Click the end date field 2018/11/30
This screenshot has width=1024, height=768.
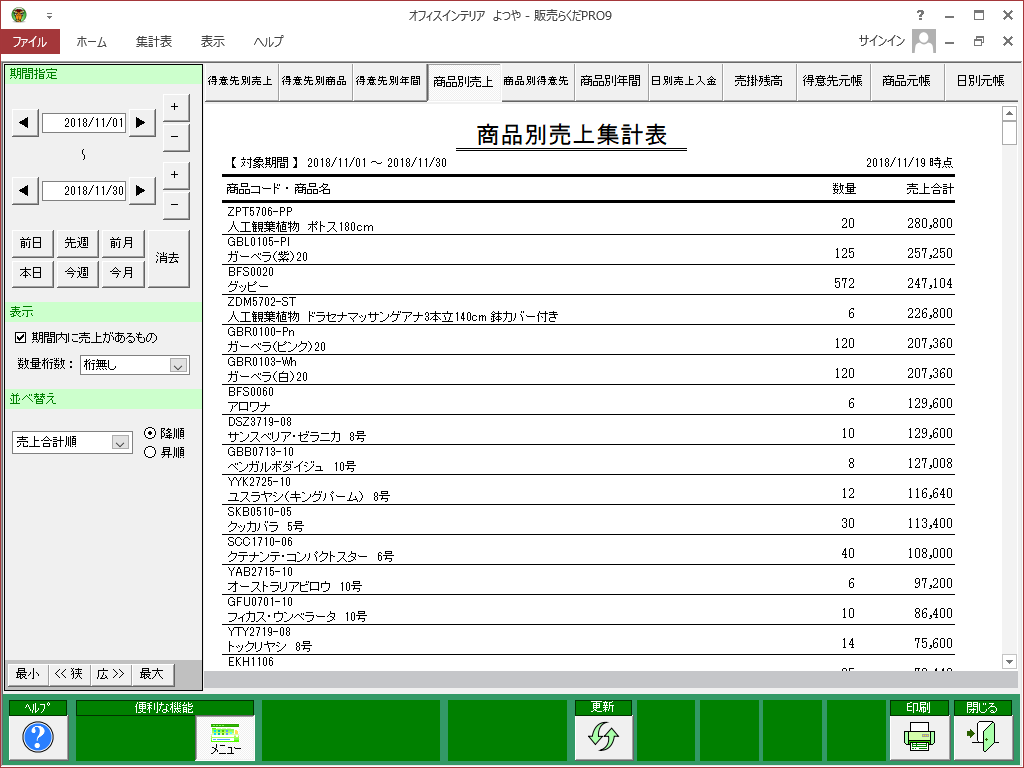point(84,191)
